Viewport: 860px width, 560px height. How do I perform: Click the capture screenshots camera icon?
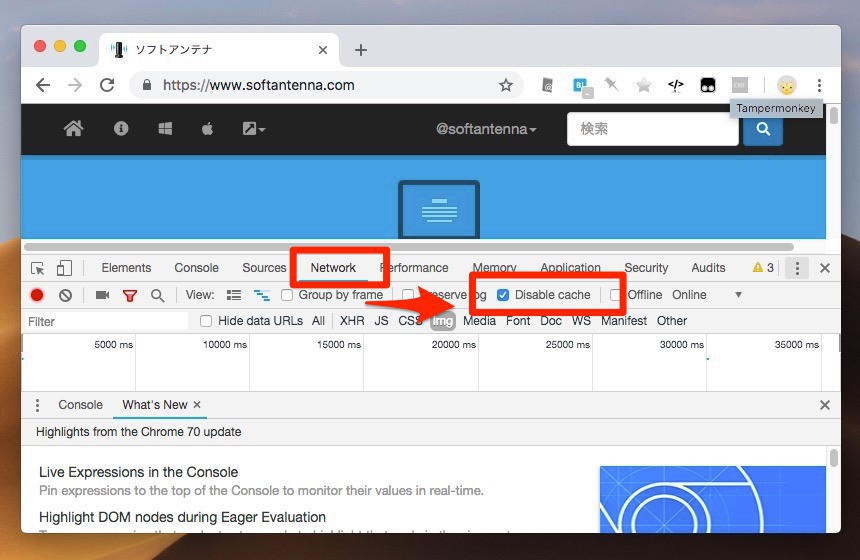pos(102,295)
